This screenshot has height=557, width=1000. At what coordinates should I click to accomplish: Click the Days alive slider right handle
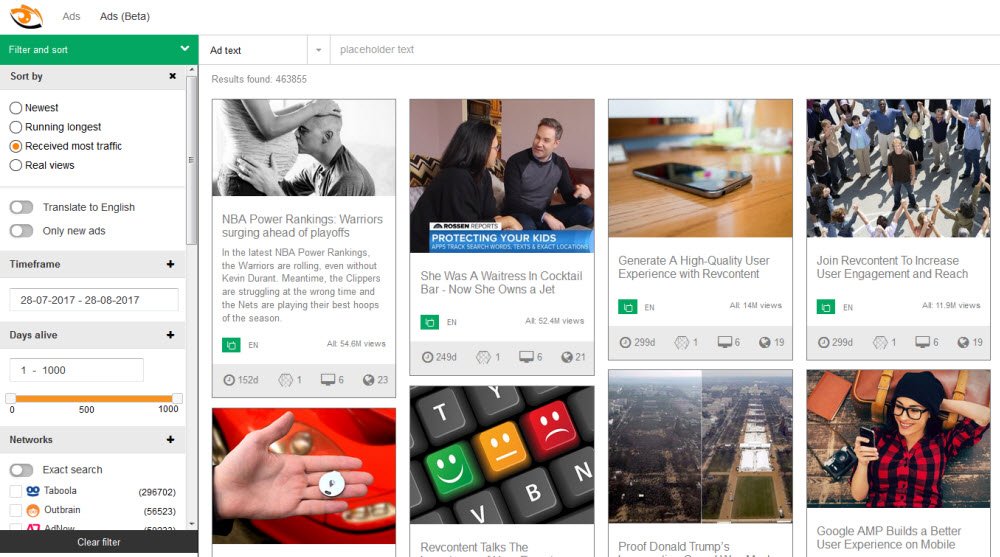177,398
